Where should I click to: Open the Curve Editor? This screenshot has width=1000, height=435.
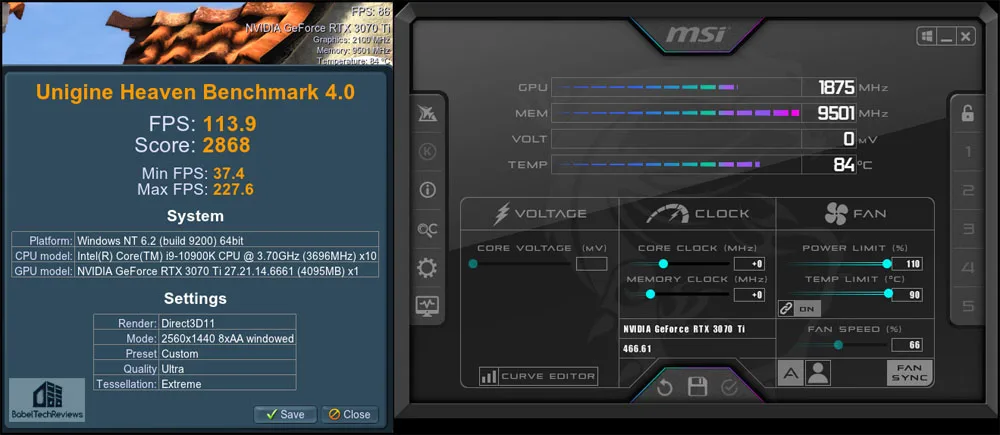point(538,376)
